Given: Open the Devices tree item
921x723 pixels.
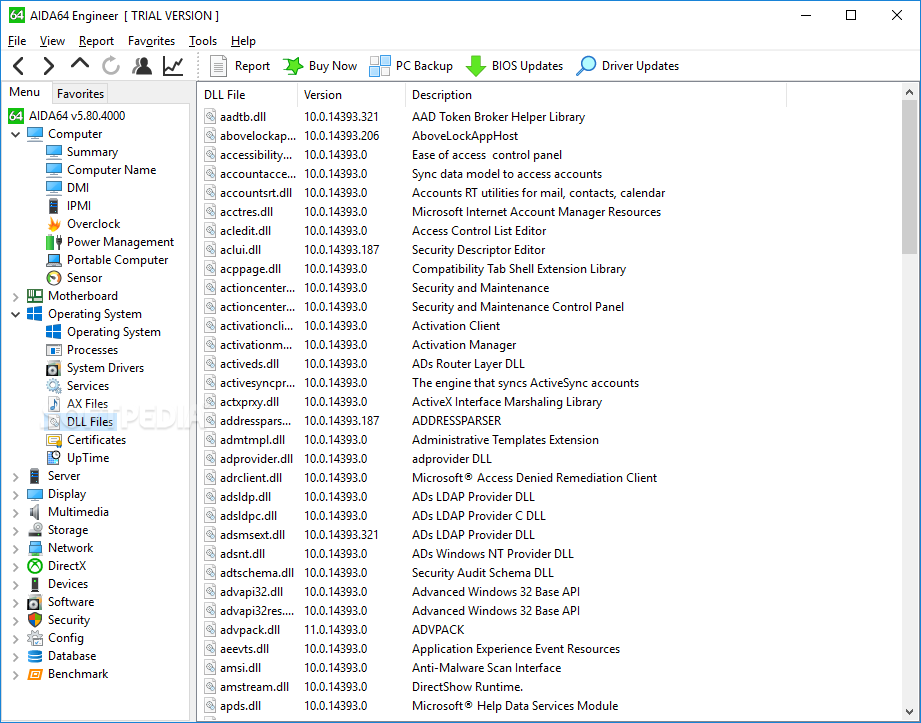Looking at the screenshot, I should [68, 584].
